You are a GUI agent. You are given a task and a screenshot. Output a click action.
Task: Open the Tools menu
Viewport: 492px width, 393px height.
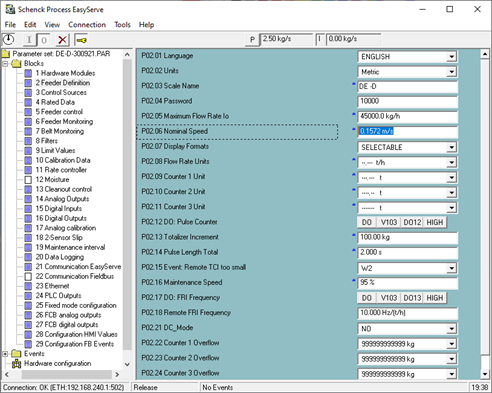(x=122, y=25)
